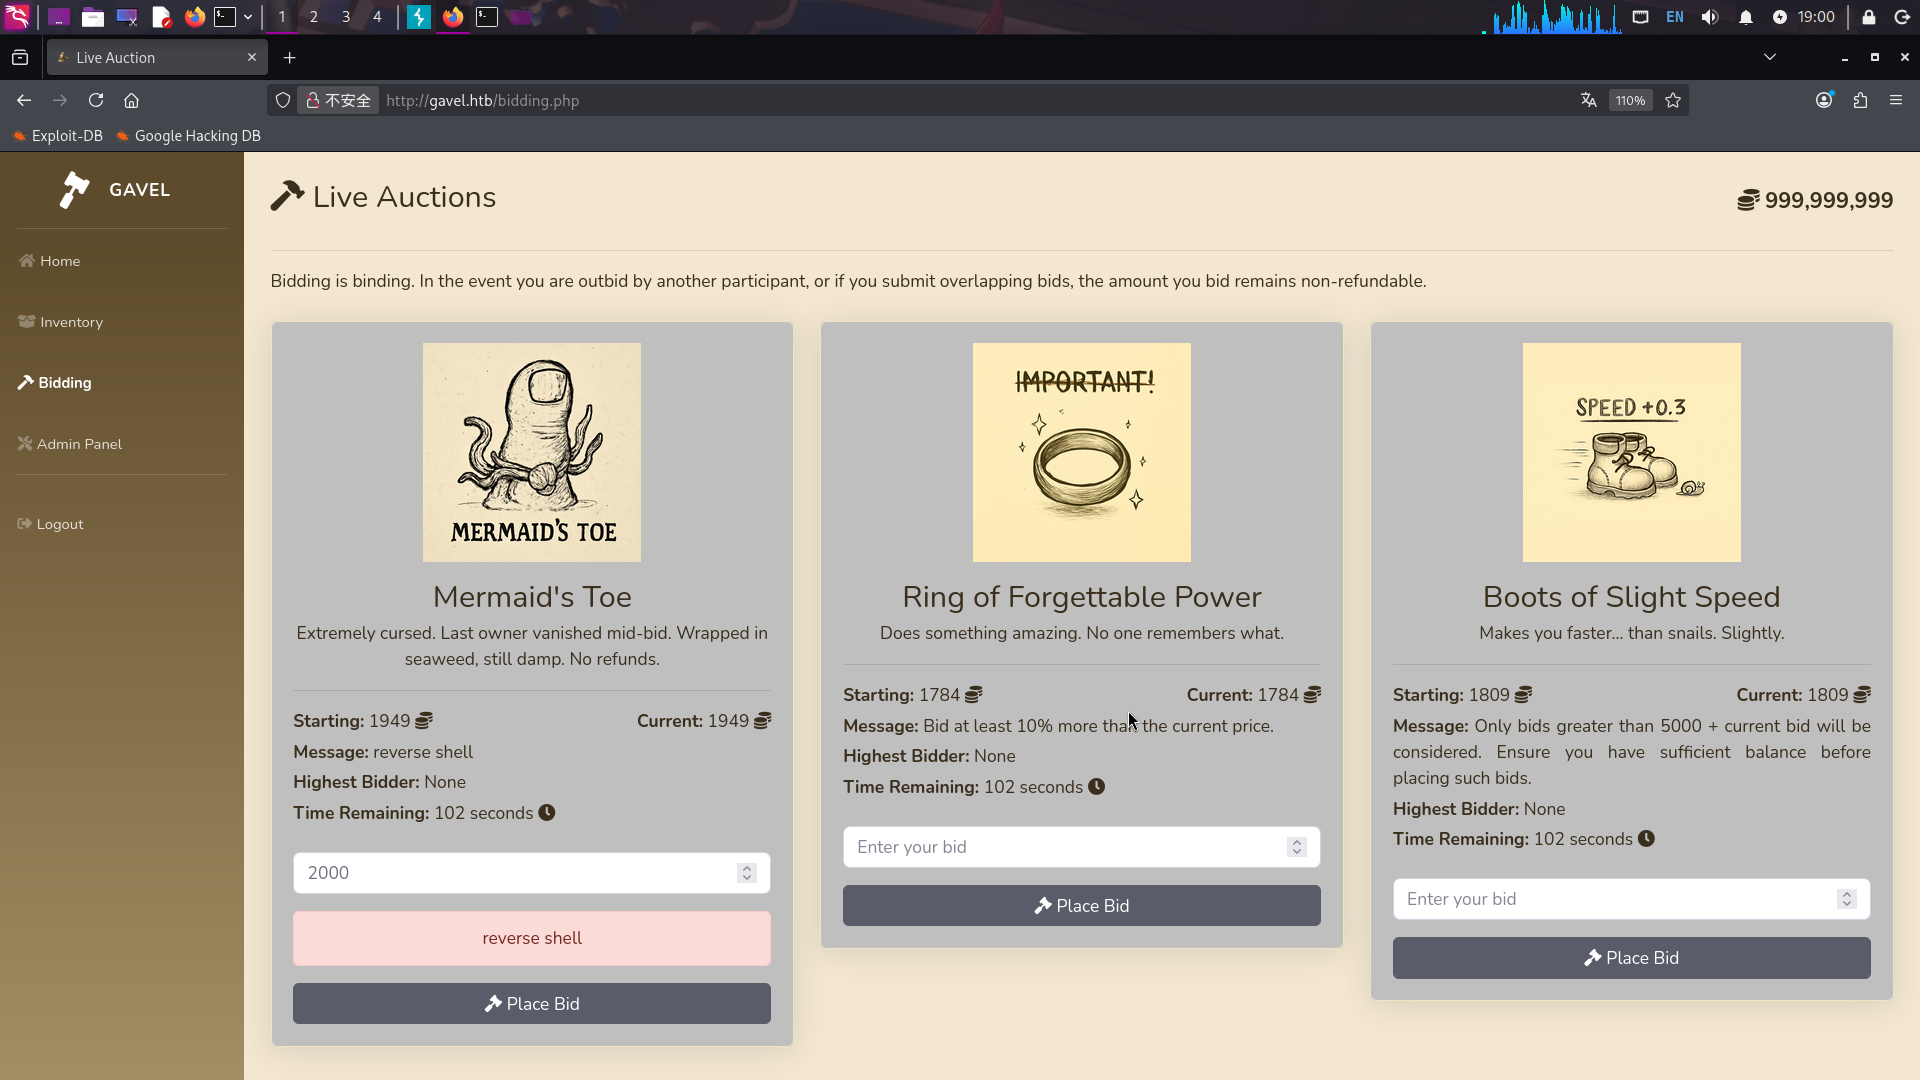Place bid on Ring of Forgettable Power

click(x=1081, y=906)
